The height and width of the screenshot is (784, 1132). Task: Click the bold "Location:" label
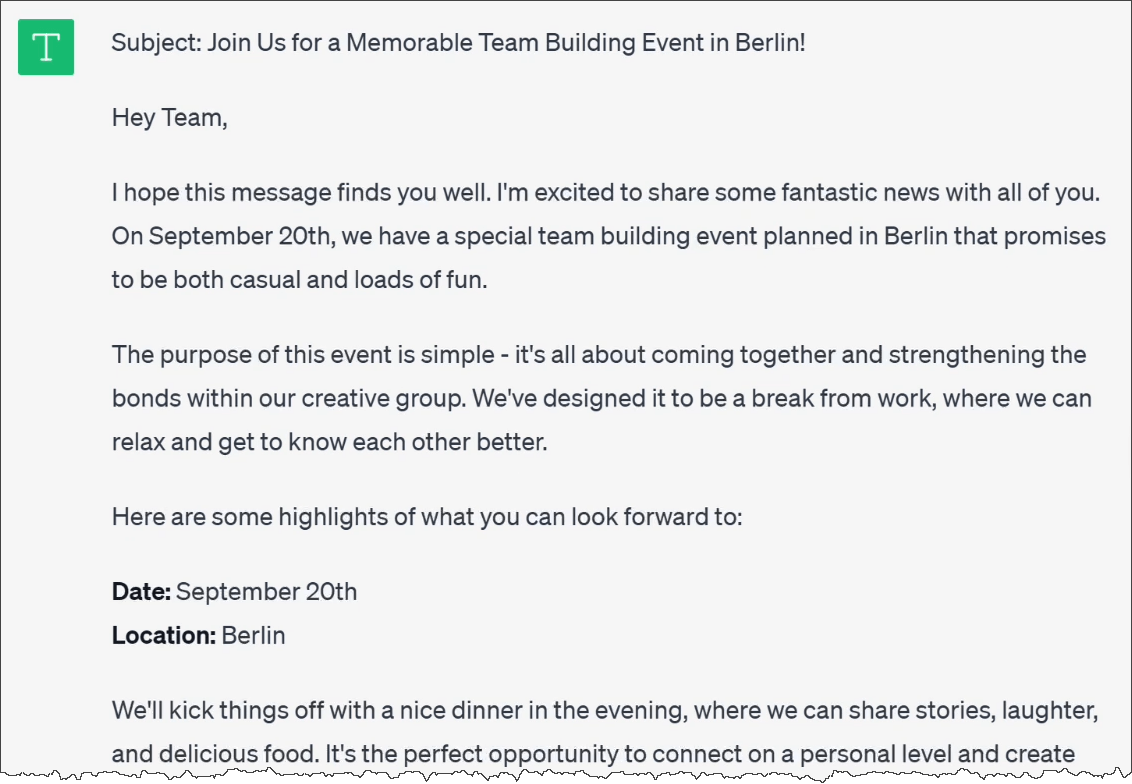pos(164,635)
